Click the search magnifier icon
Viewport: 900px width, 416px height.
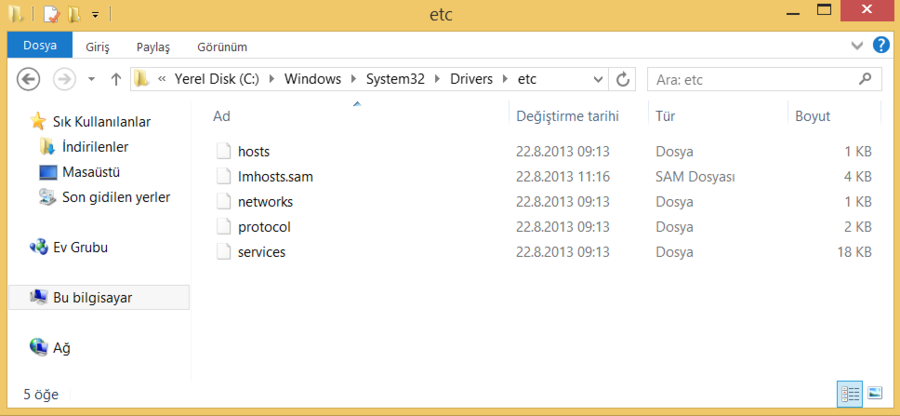coord(865,78)
